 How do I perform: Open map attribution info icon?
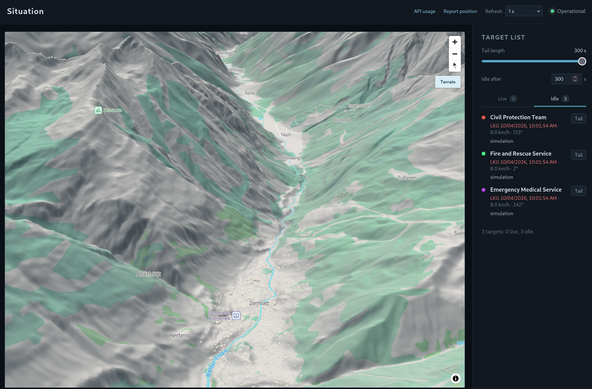[x=456, y=378]
